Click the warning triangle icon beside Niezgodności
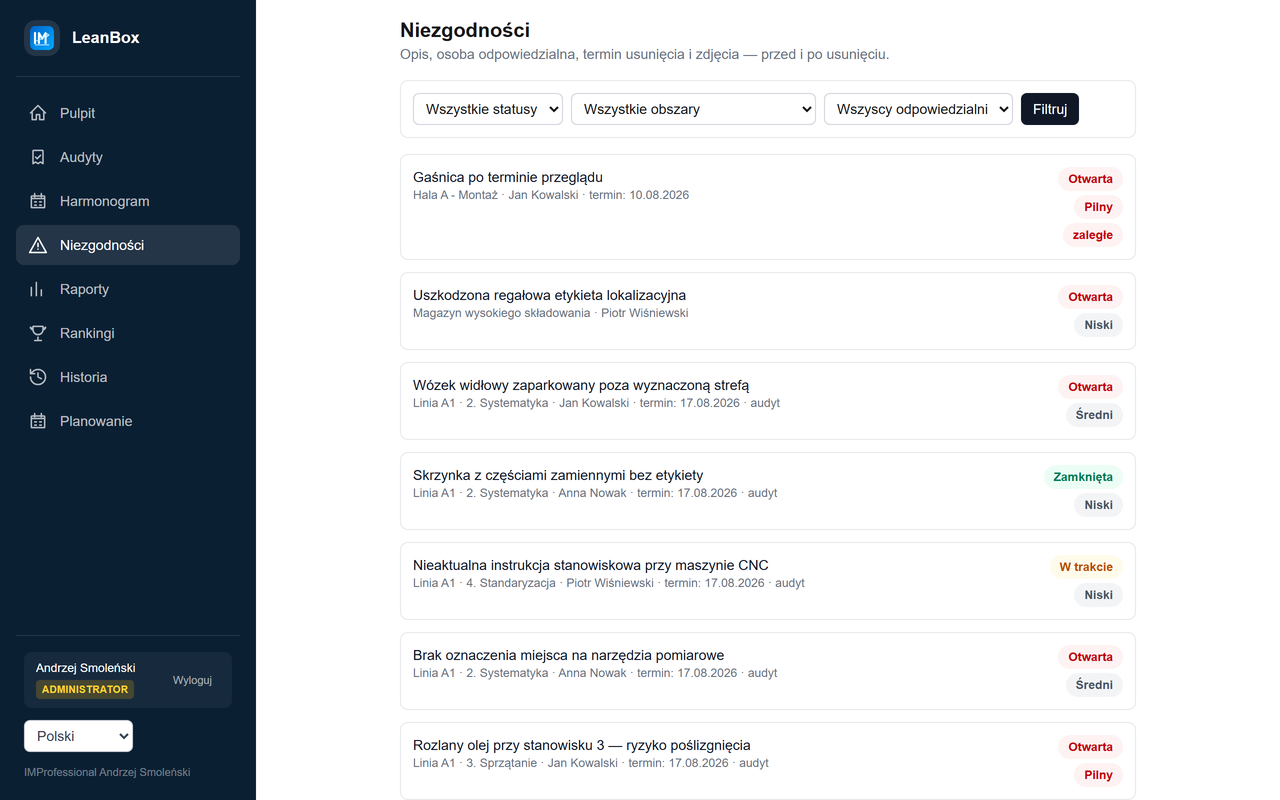The width and height of the screenshot is (1280, 800). [x=38, y=245]
